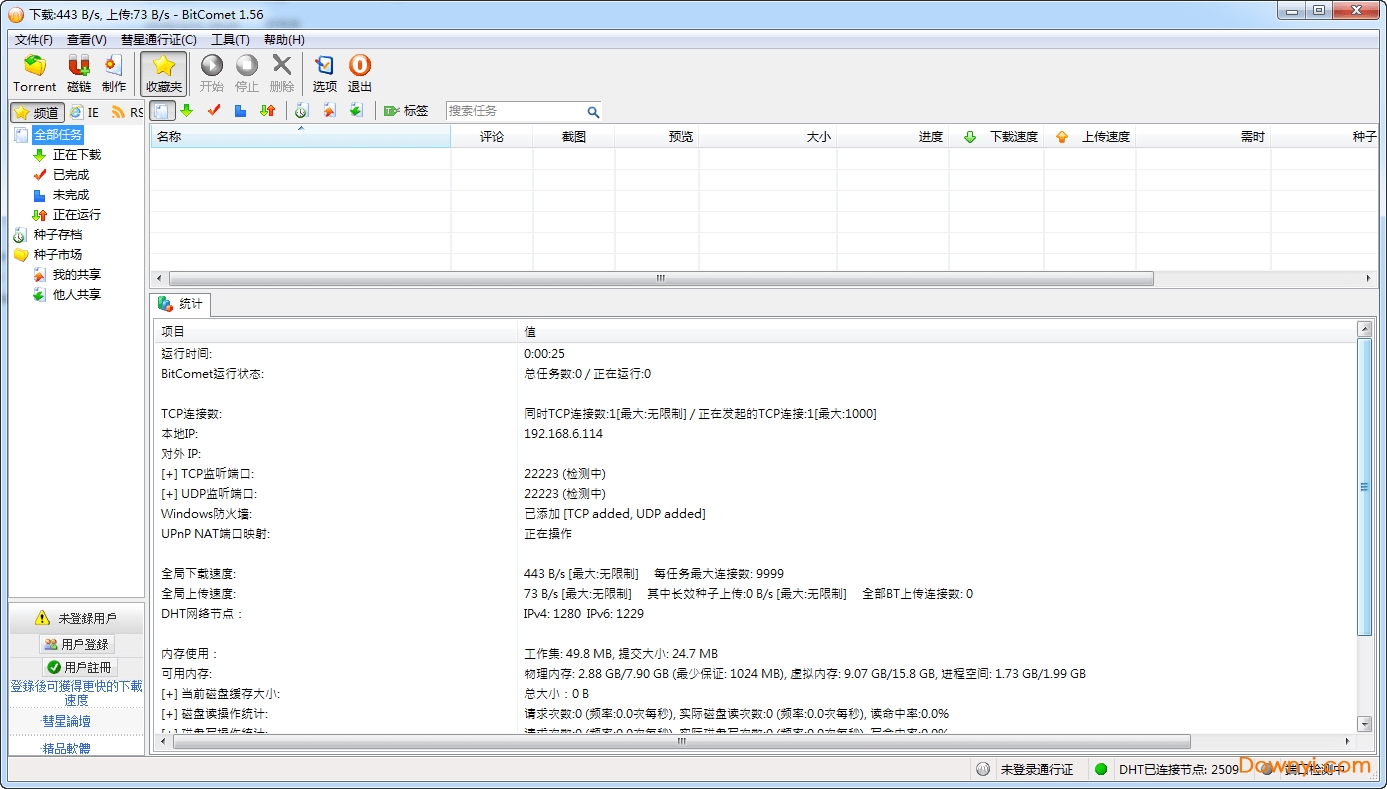Select the red checkmark completed filter icon

click(212, 111)
